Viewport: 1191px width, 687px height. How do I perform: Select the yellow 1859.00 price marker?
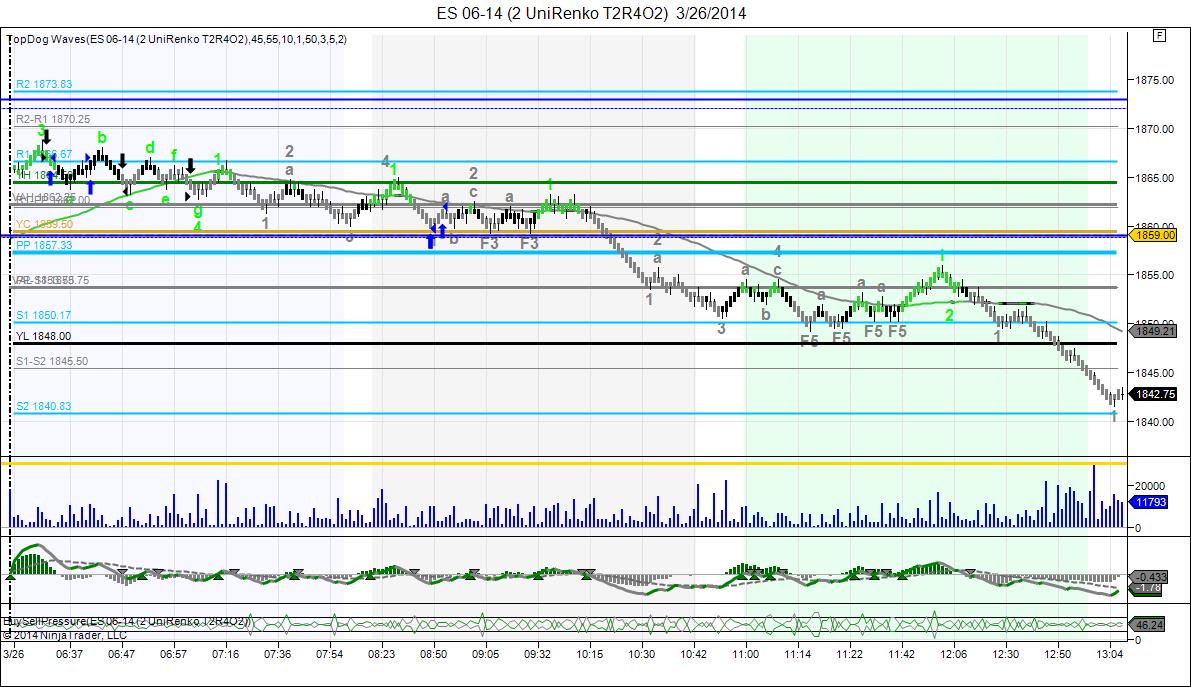point(1155,236)
